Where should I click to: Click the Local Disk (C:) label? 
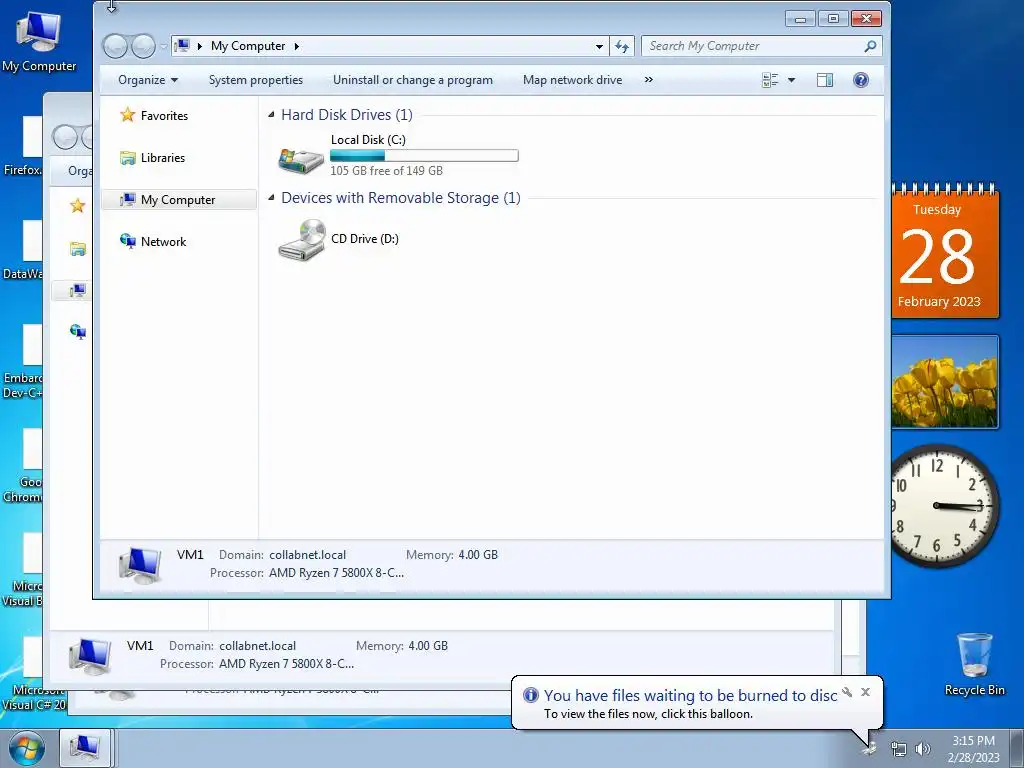click(x=368, y=140)
